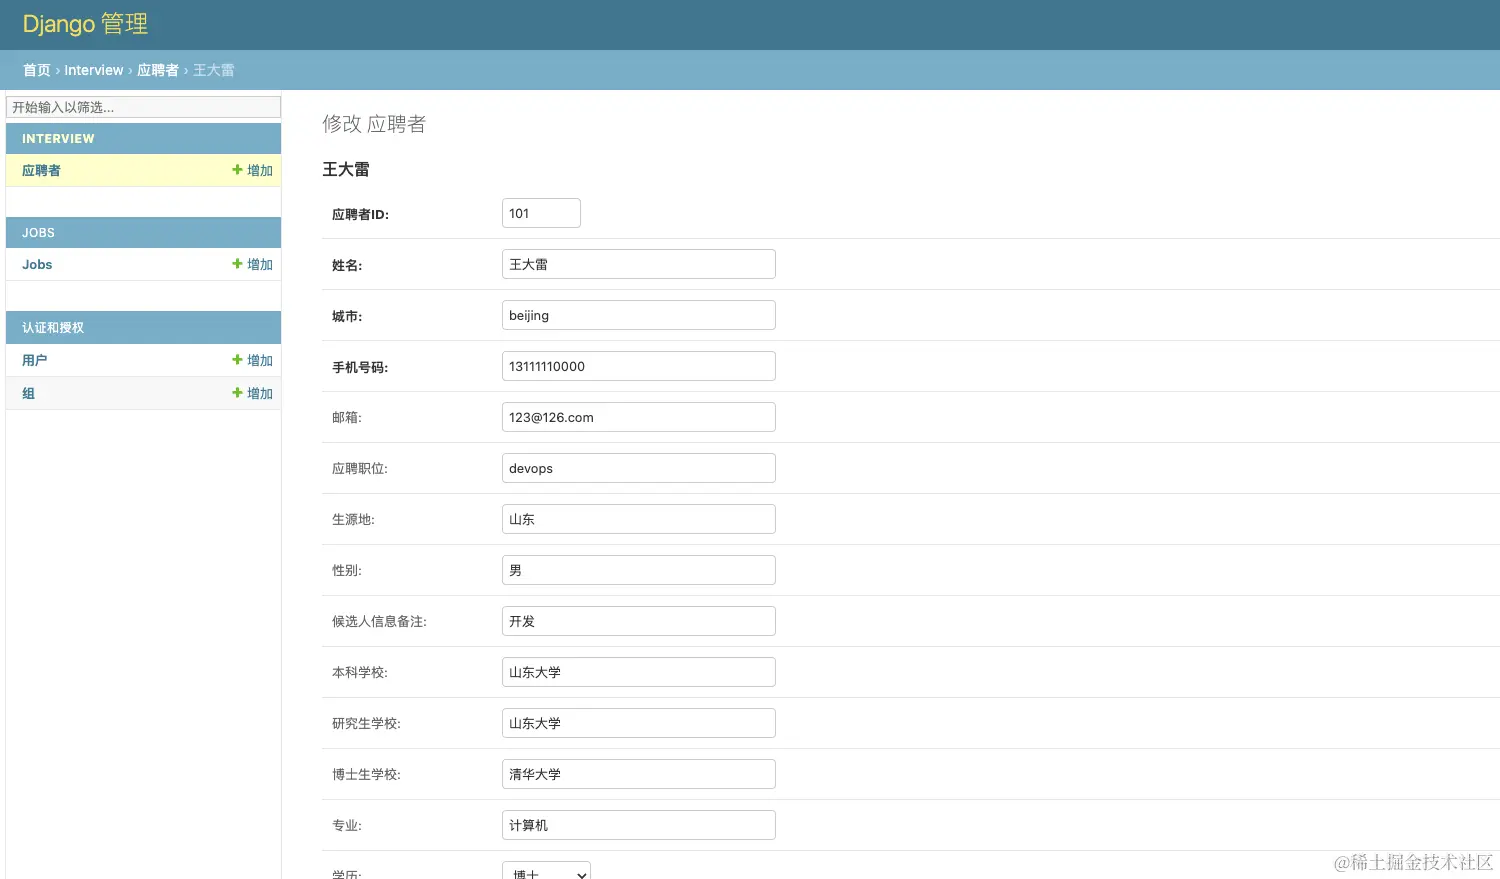1500x879 pixels.
Task: Select 组 in the sidebar
Action: click(28, 393)
